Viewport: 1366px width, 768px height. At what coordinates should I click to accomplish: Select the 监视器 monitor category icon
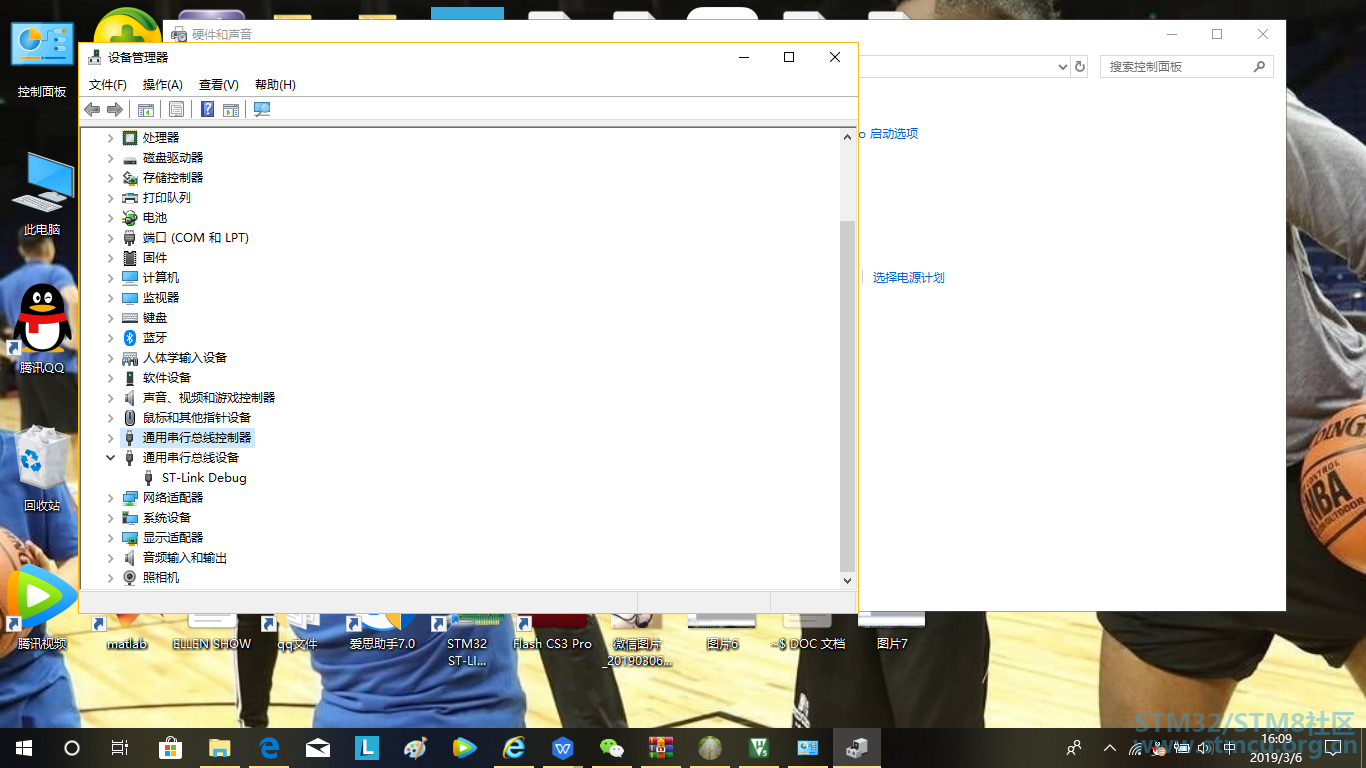coord(129,298)
